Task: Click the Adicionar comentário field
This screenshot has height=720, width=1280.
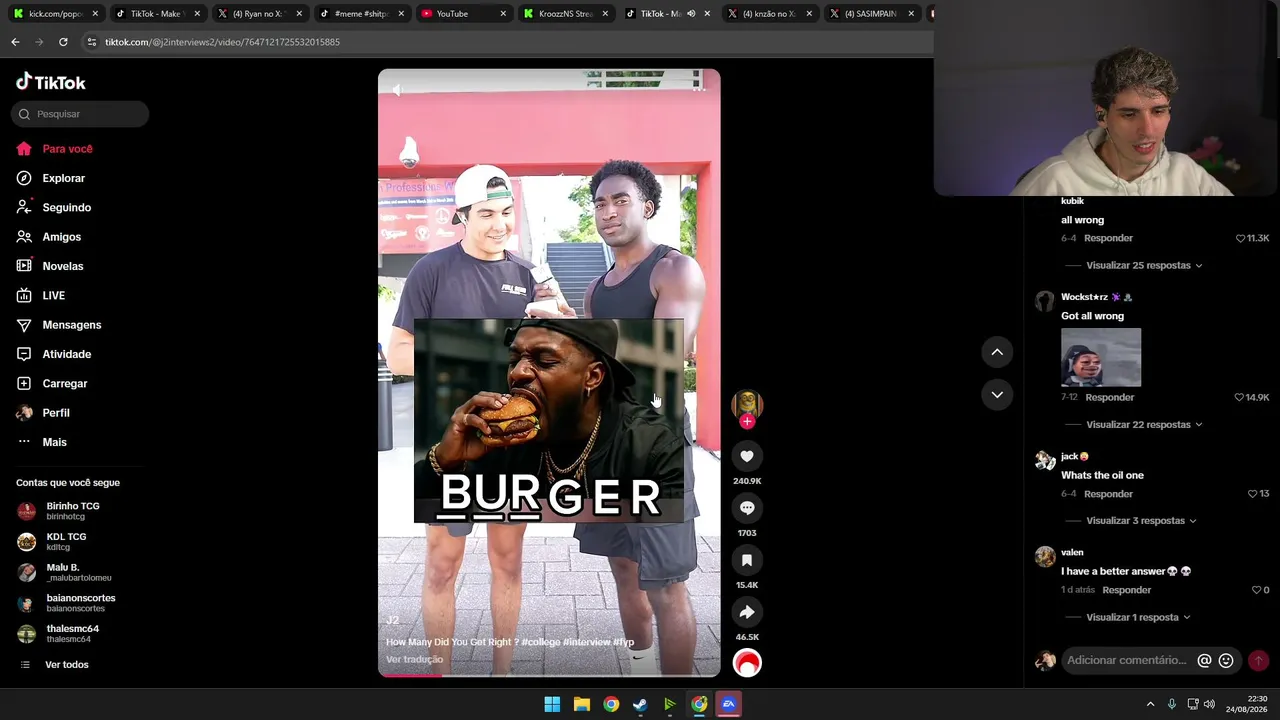Action: (x=1126, y=660)
